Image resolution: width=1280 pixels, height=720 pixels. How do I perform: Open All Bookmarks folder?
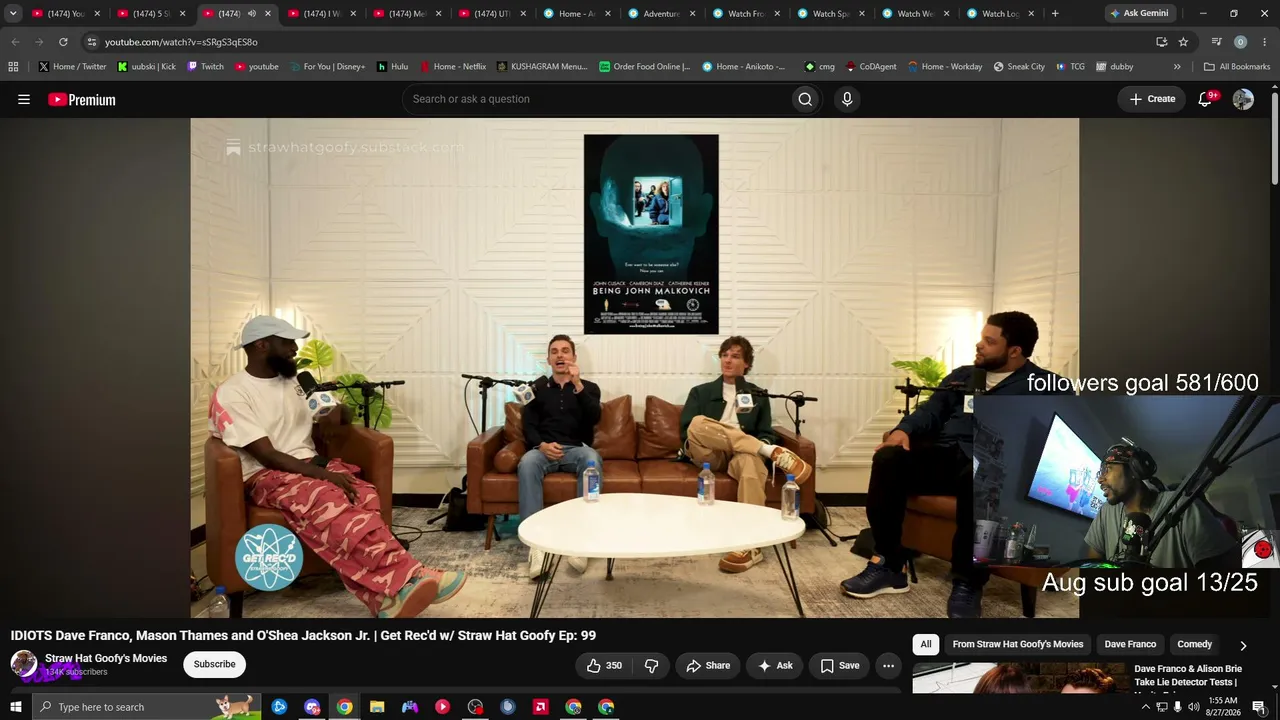pyautogui.click(x=1237, y=67)
